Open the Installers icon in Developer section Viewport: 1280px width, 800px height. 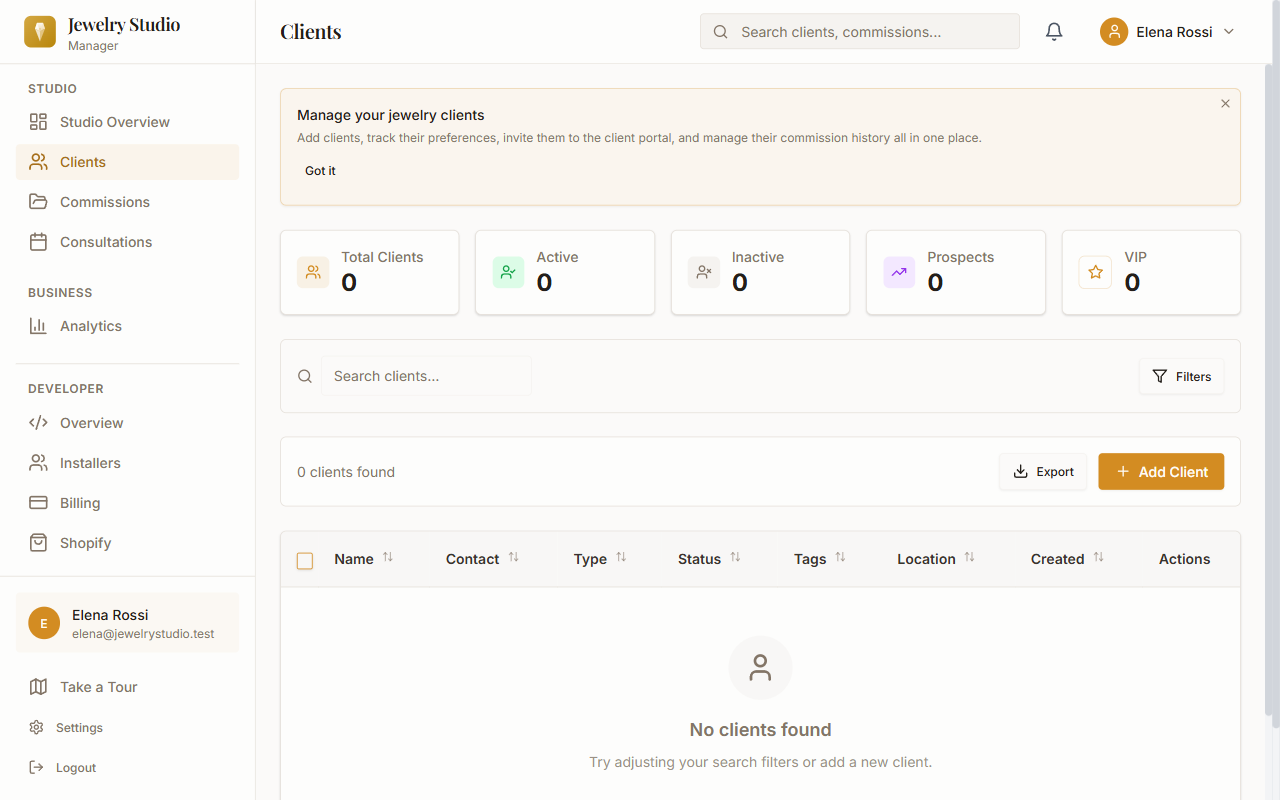(38, 462)
